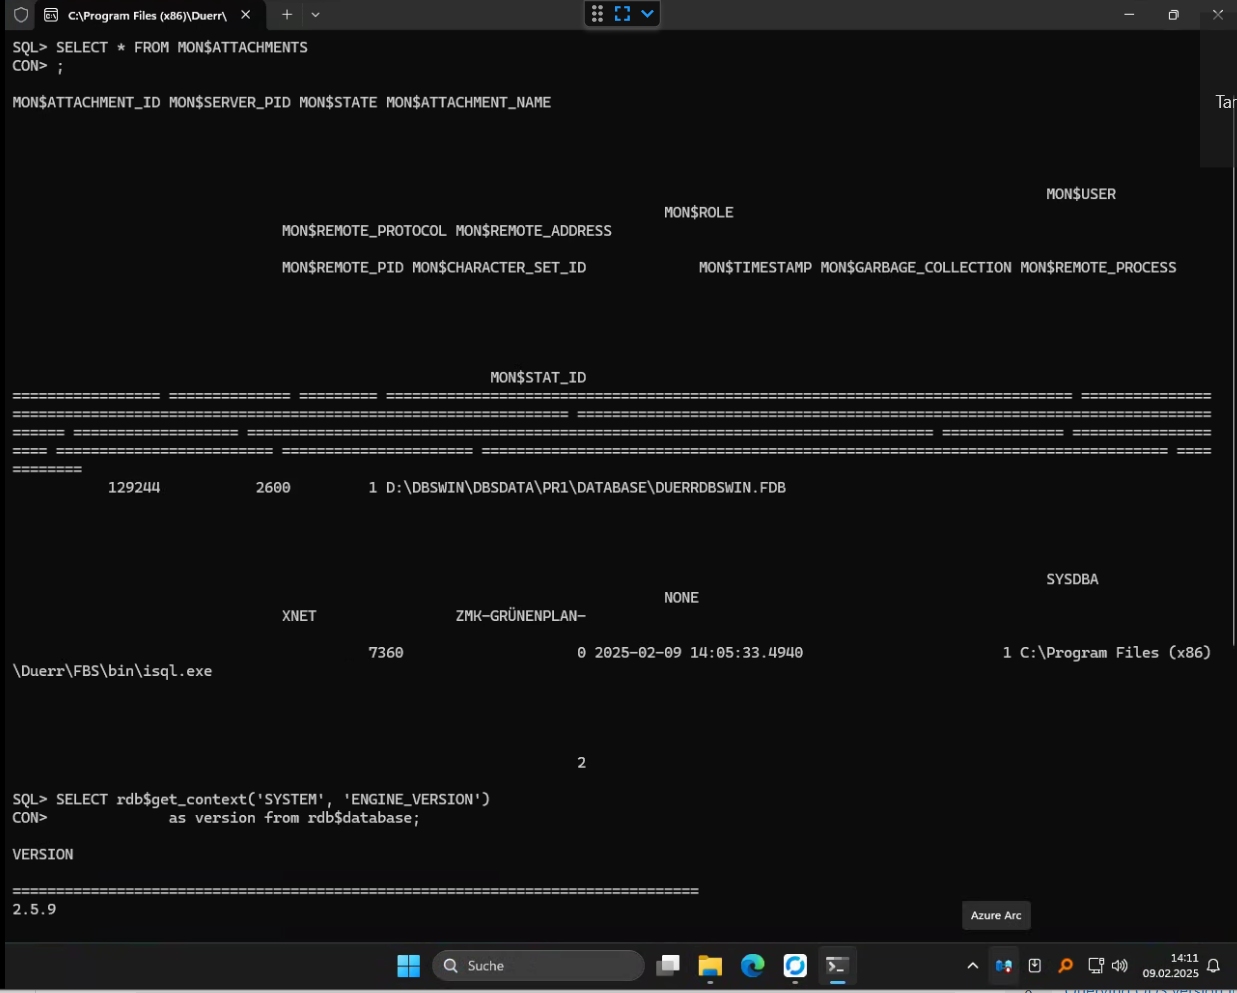Image resolution: width=1237 pixels, height=993 pixels.
Task: Click the Azure Arc button above the taskbar
Action: (996, 915)
